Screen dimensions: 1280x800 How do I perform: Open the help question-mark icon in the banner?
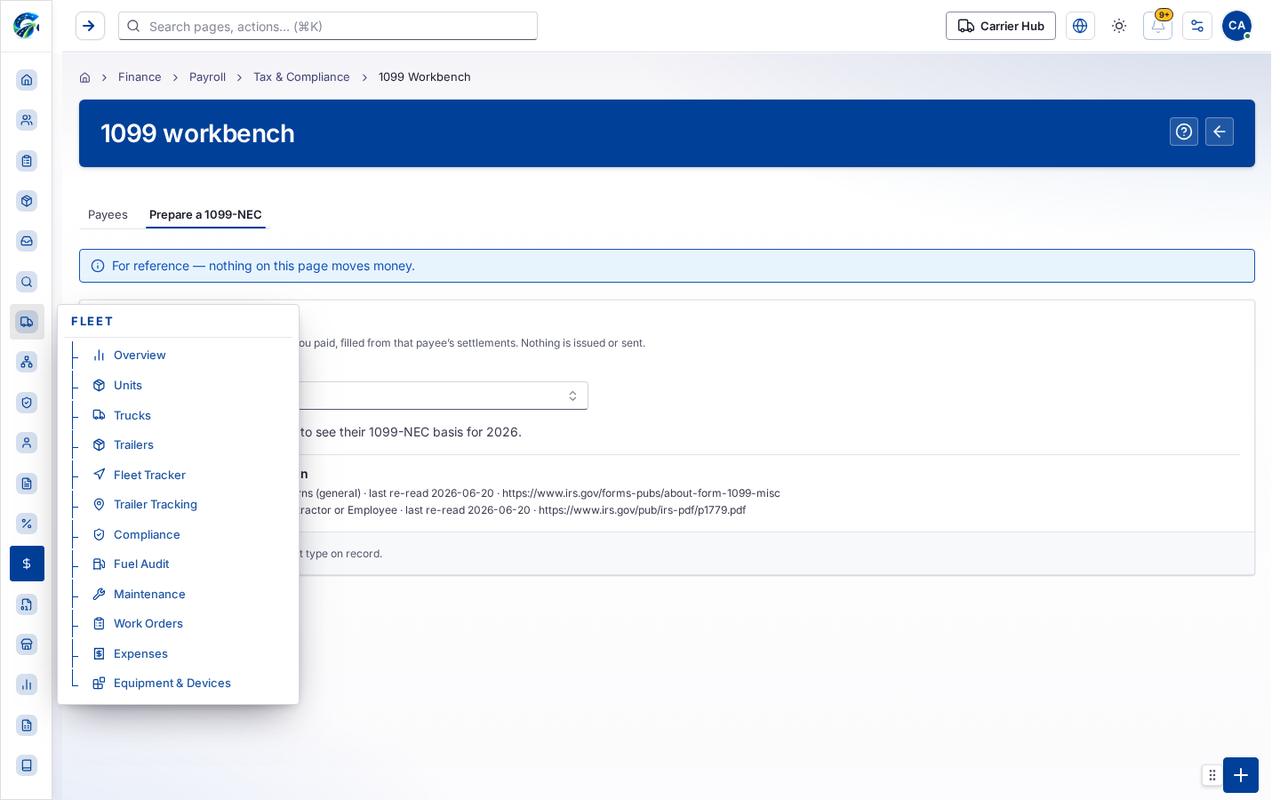pyautogui.click(x=1184, y=132)
